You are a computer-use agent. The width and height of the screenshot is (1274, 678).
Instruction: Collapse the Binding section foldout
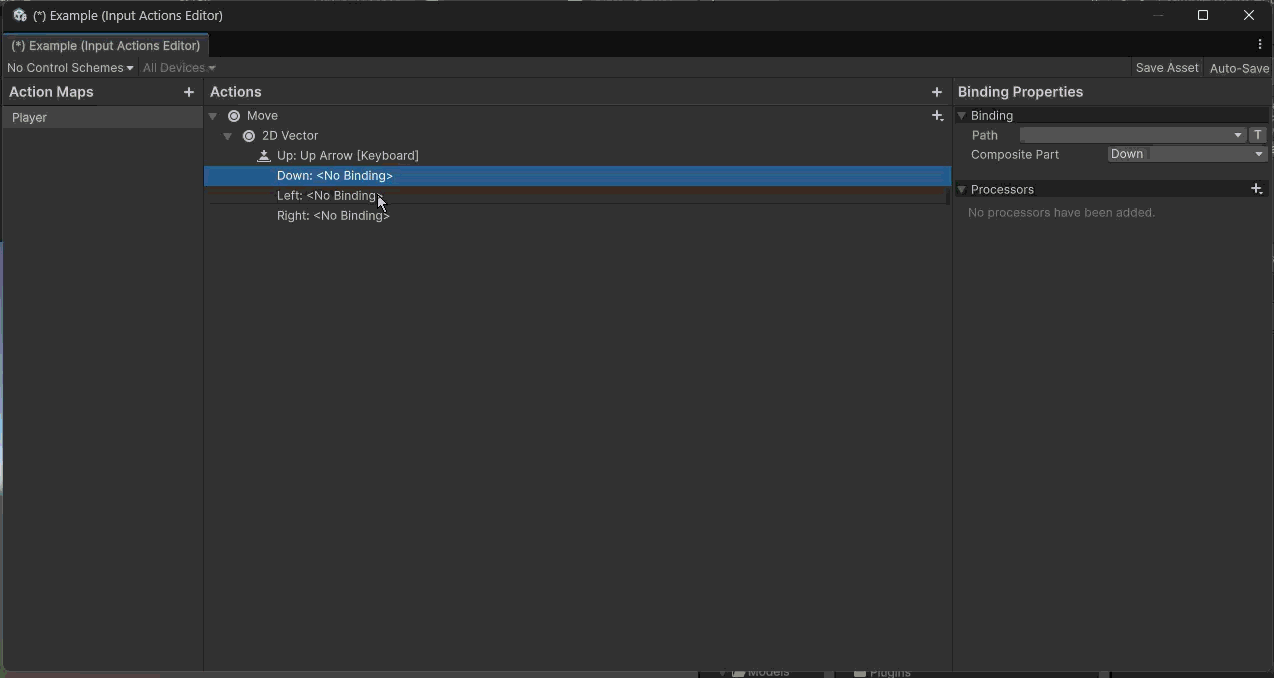click(x=962, y=116)
